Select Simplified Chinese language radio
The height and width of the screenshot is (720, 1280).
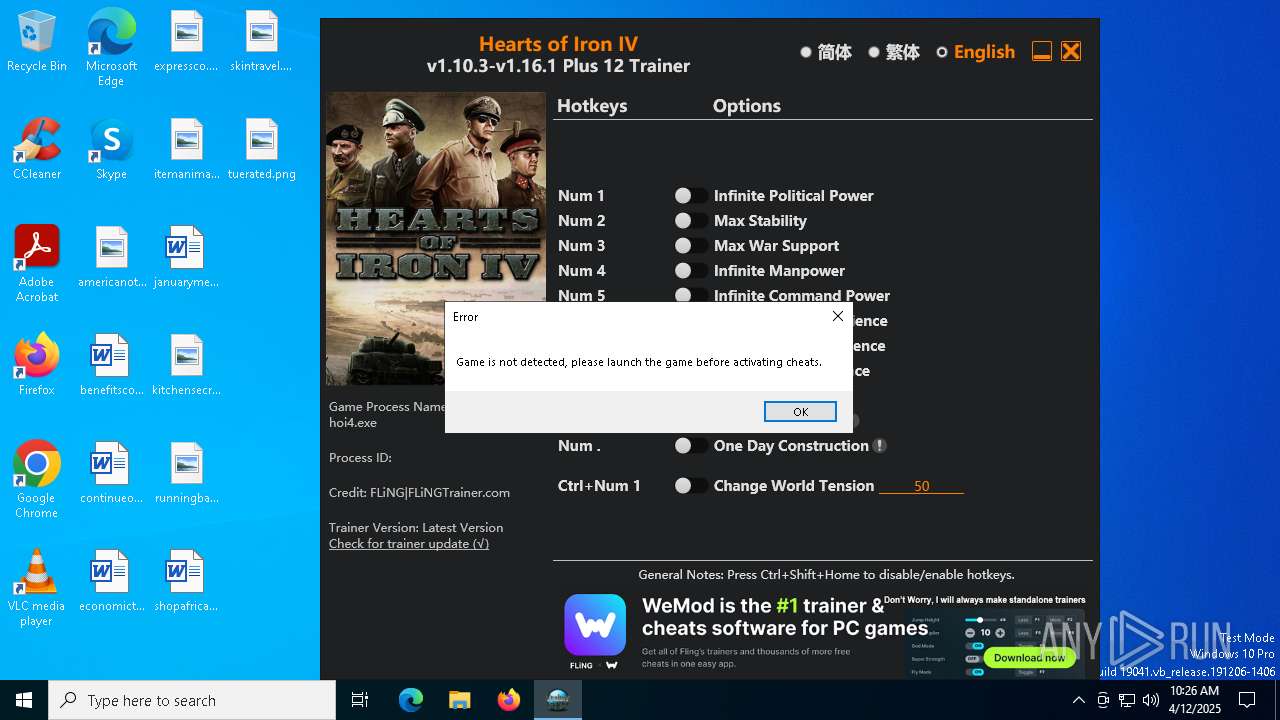(806, 52)
